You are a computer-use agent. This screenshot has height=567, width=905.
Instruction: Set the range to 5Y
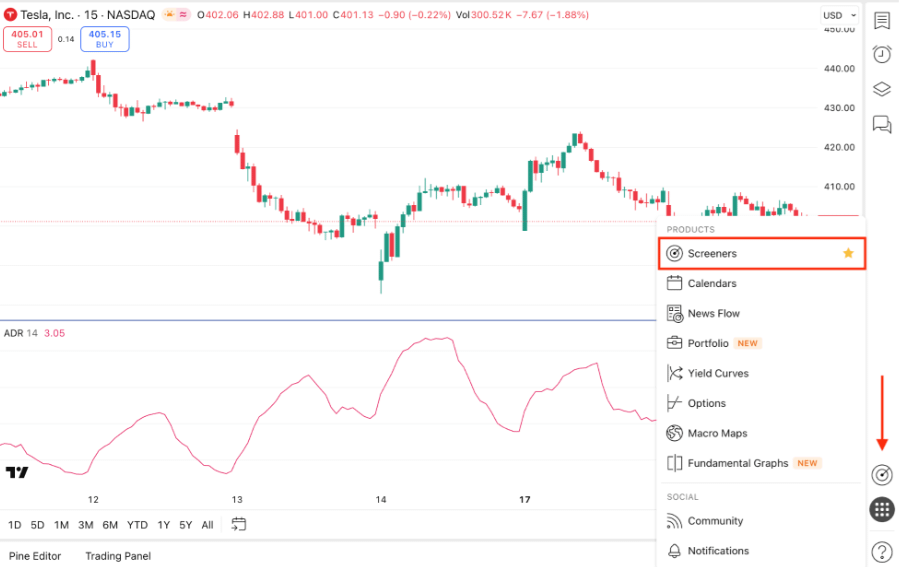(x=185, y=525)
